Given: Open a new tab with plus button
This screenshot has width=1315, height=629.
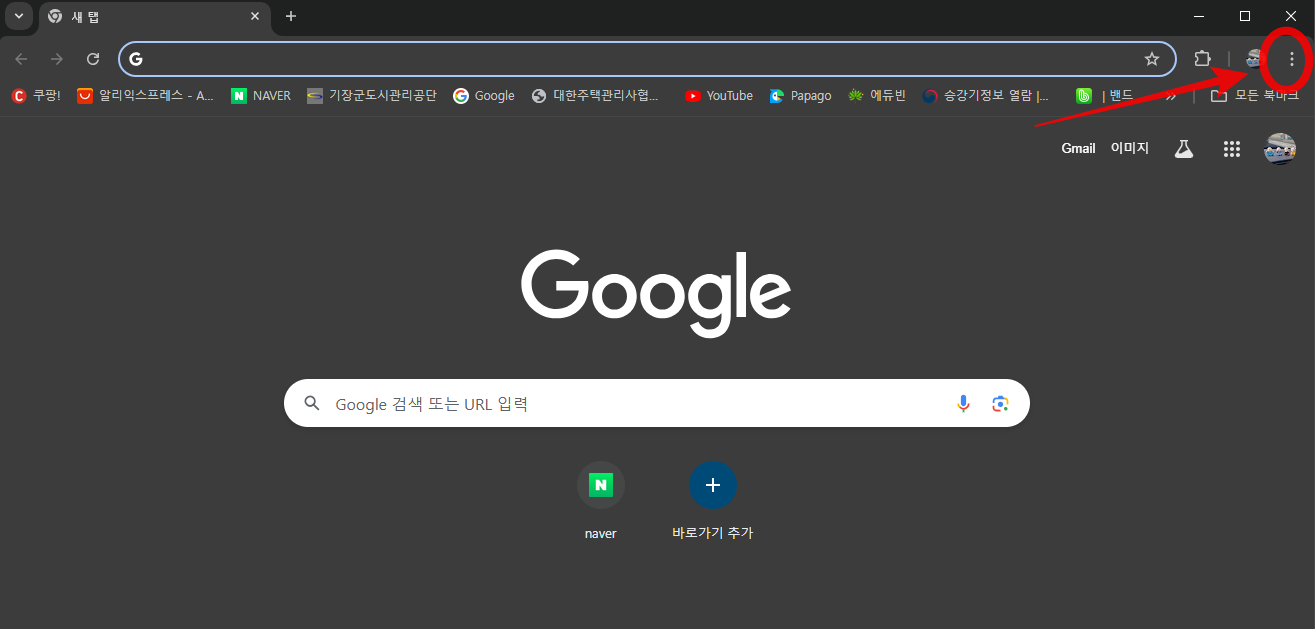Looking at the screenshot, I should pyautogui.click(x=291, y=16).
